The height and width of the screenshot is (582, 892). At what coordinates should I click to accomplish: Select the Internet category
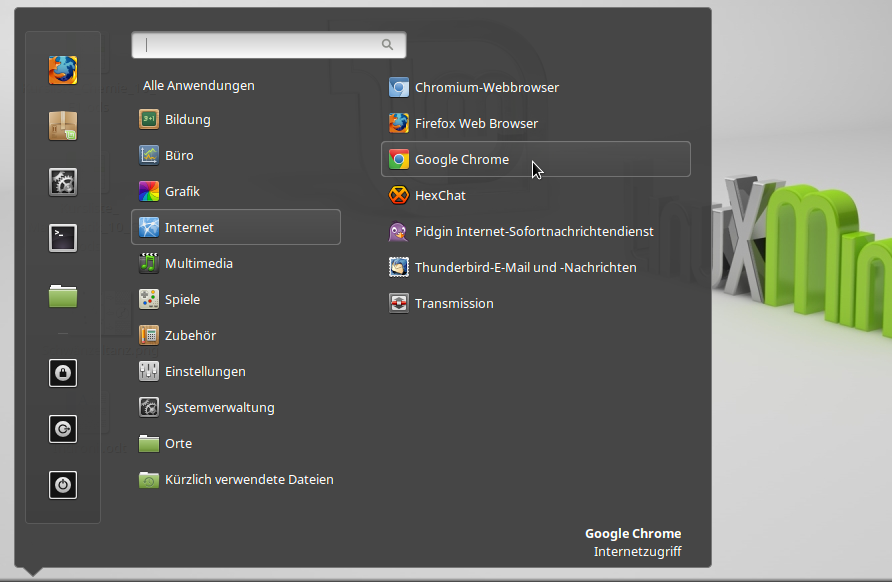(x=236, y=227)
